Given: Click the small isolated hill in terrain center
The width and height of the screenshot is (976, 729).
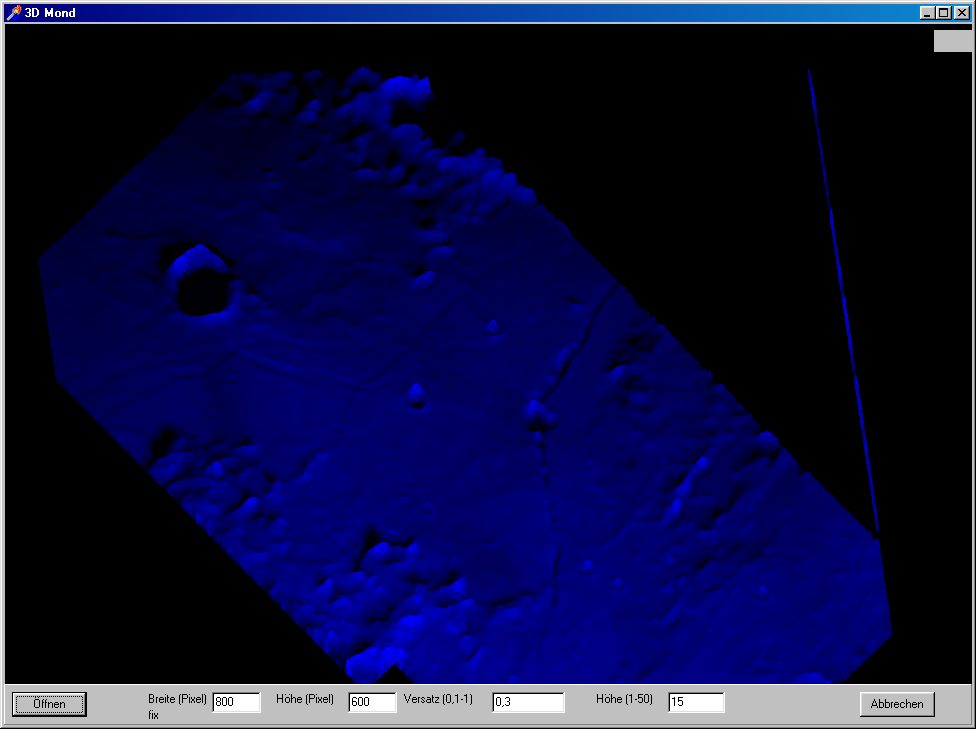Looking at the screenshot, I should click(x=417, y=393).
